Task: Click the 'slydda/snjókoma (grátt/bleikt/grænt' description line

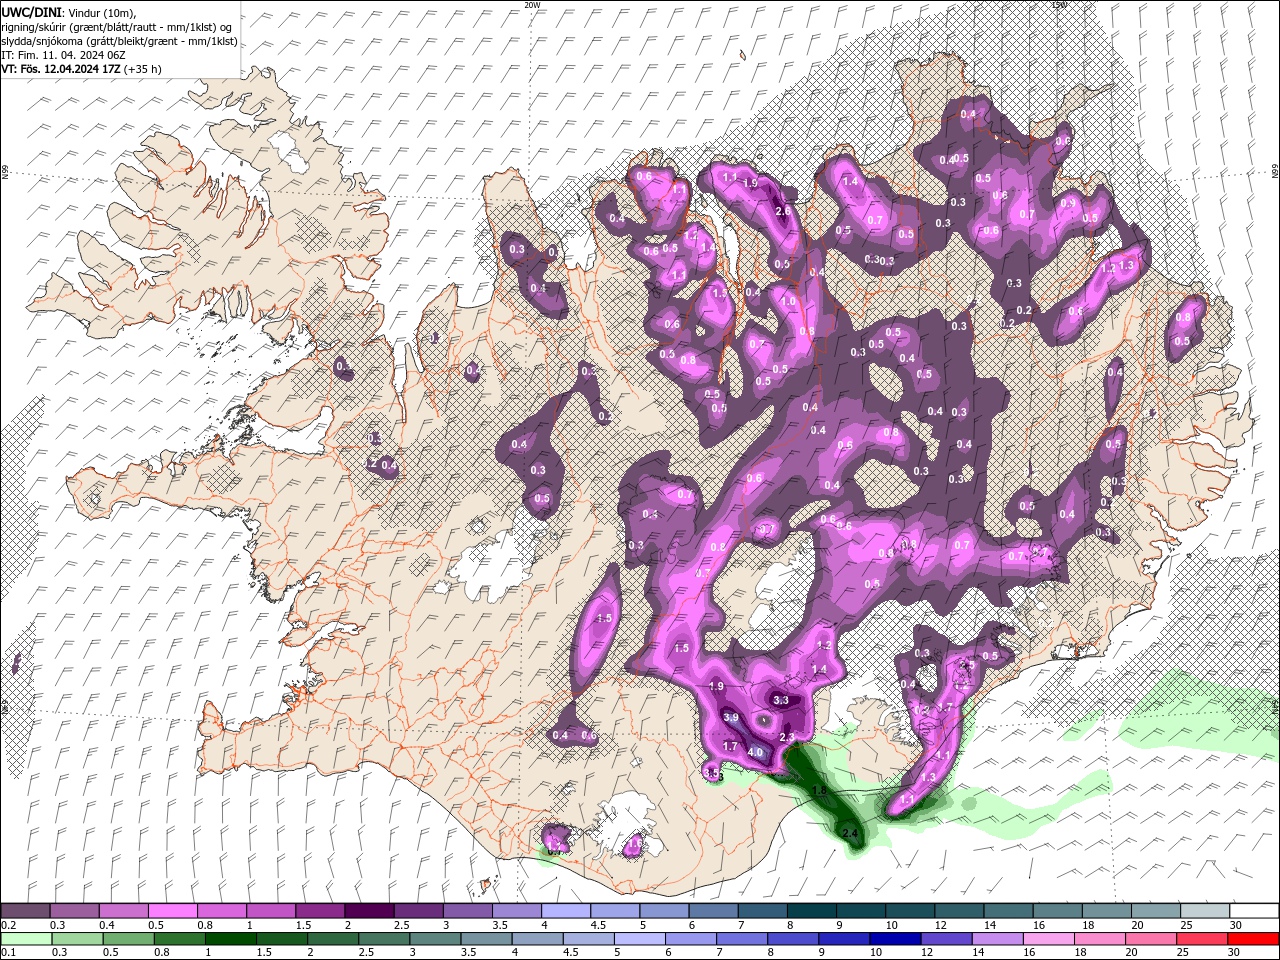Action: 119,41
